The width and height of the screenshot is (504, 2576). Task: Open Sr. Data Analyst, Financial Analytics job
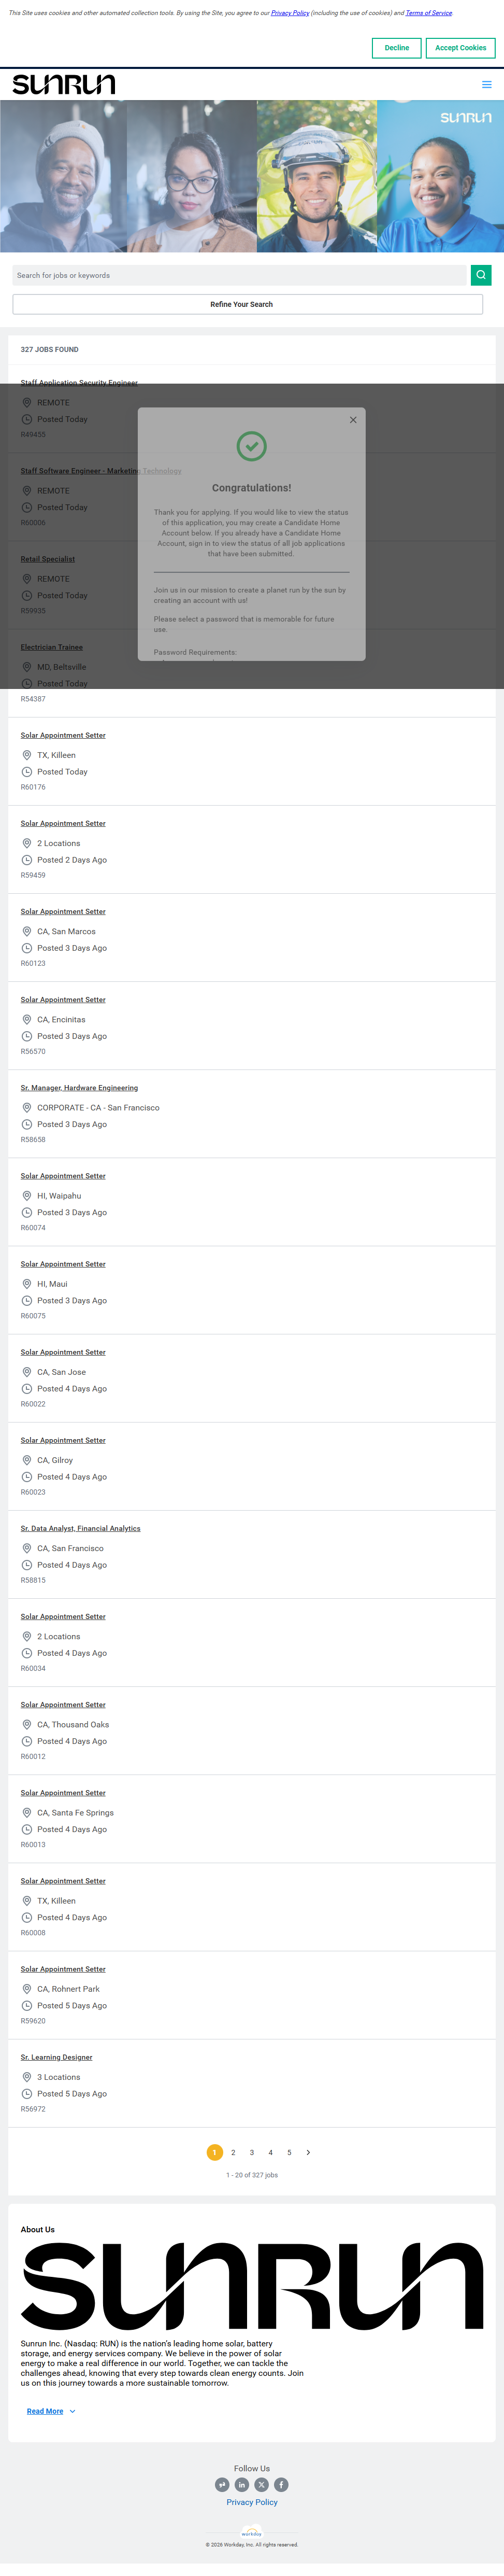pos(80,1528)
